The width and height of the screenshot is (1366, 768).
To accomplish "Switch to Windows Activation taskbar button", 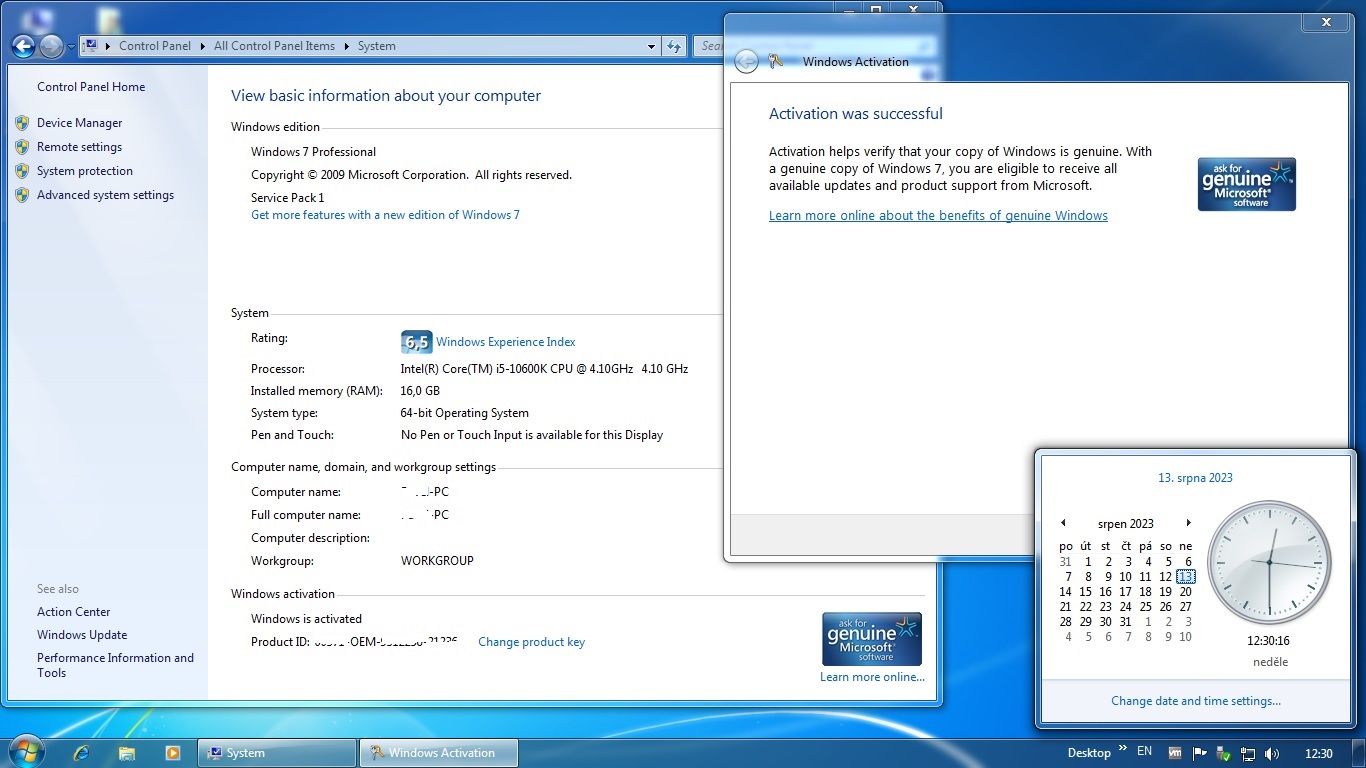I will tap(440, 753).
